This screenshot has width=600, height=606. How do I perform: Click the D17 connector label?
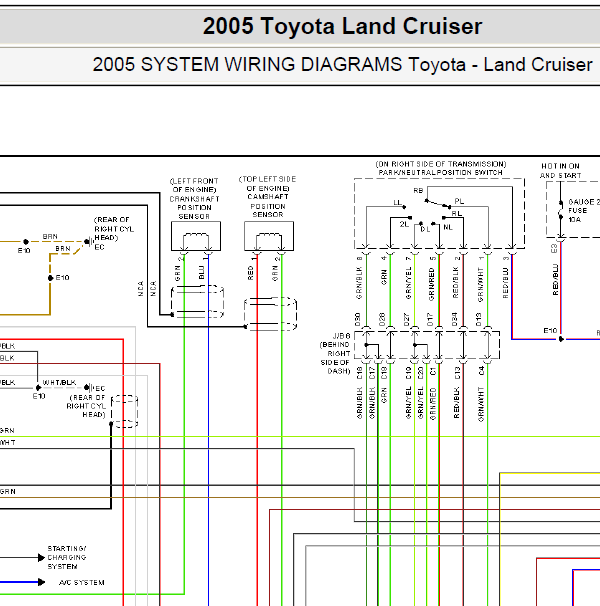[430, 319]
